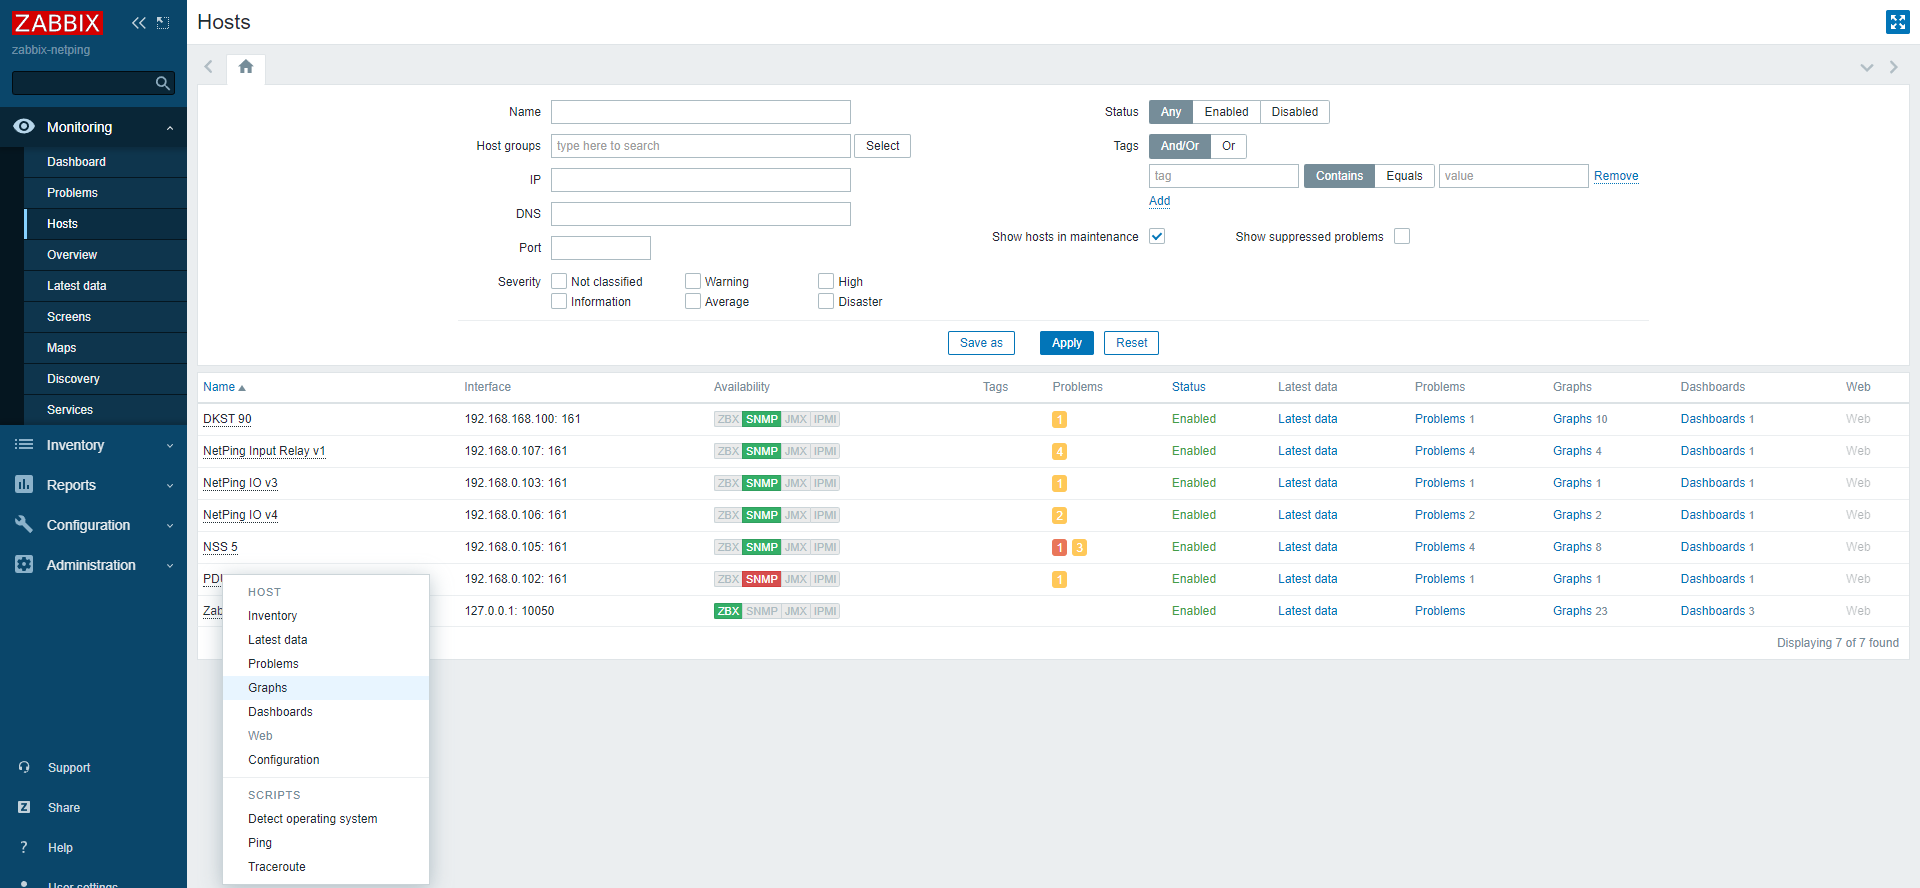Click the sidebar search magnifier icon
Image resolution: width=1920 pixels, height=888 pixels.
click(x=162, y=83)
